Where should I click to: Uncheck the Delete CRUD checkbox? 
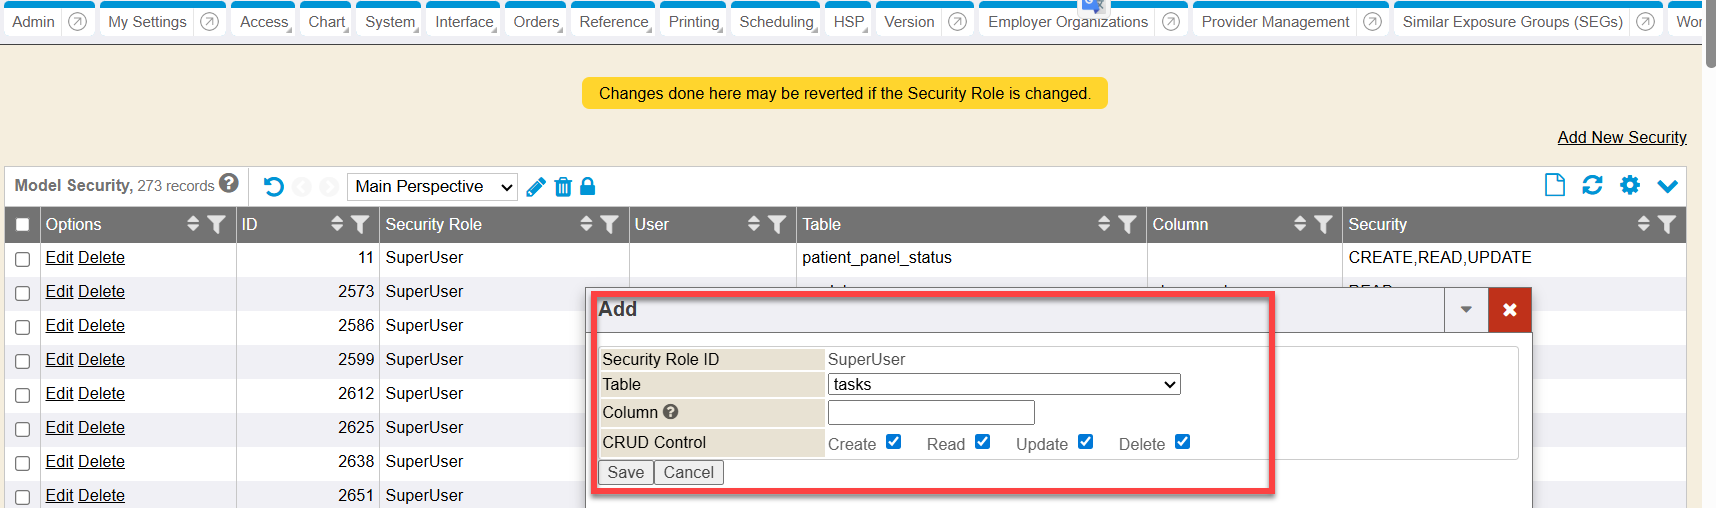(1183, 442)
